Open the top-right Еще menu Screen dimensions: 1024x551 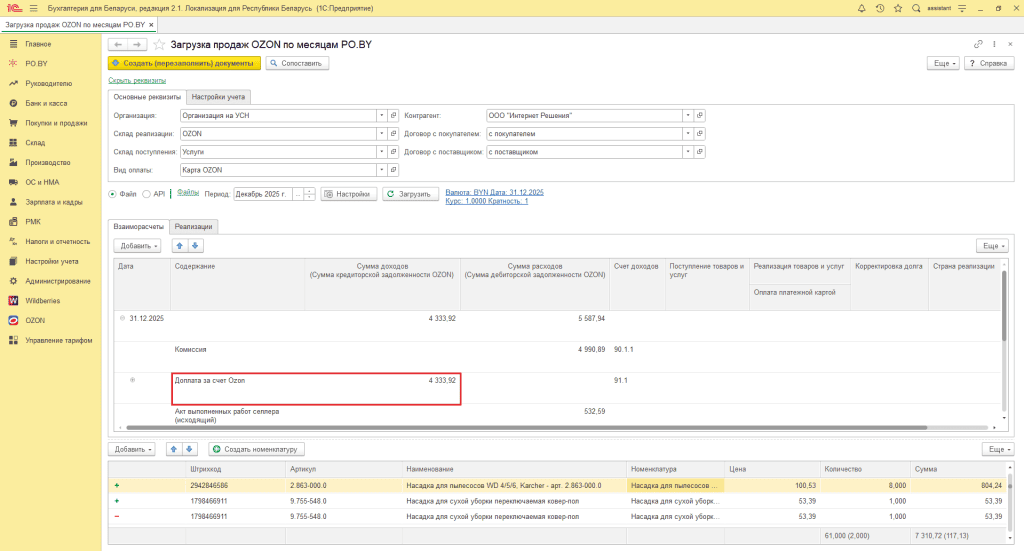coord(943,63)
